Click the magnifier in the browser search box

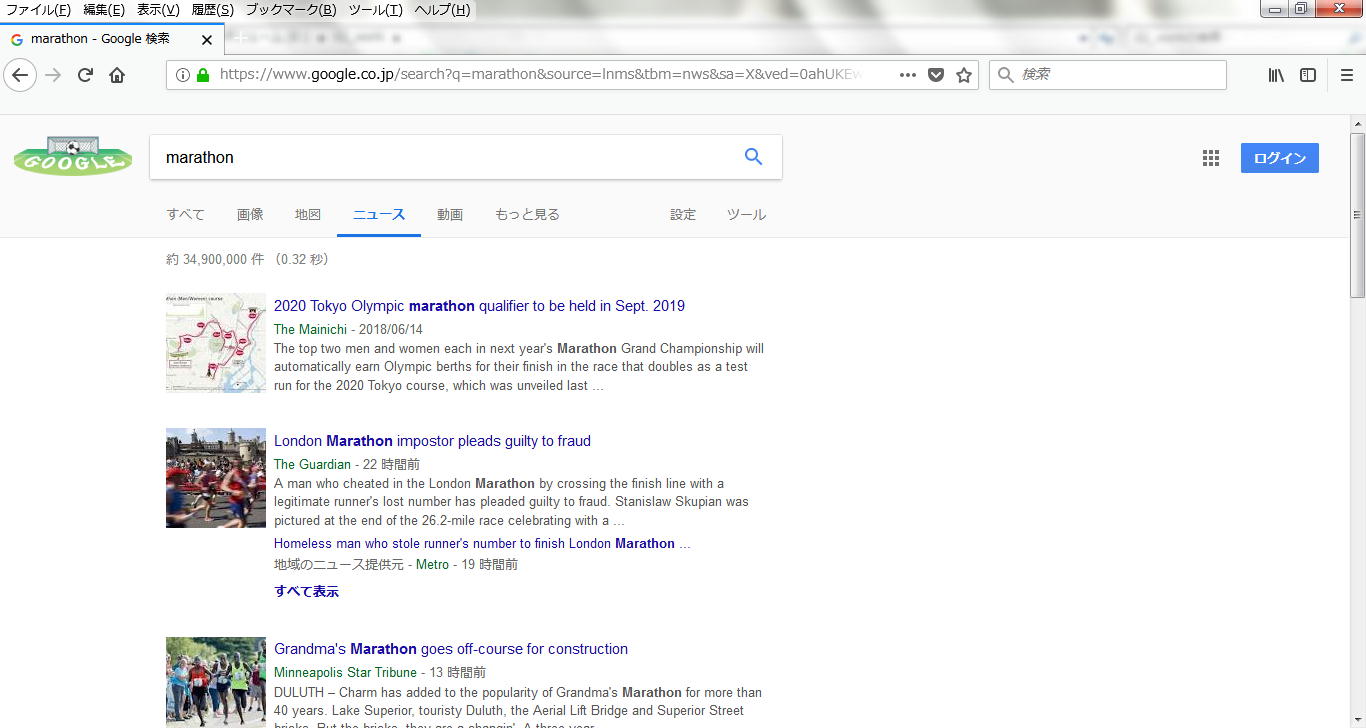pos(1005,75)
